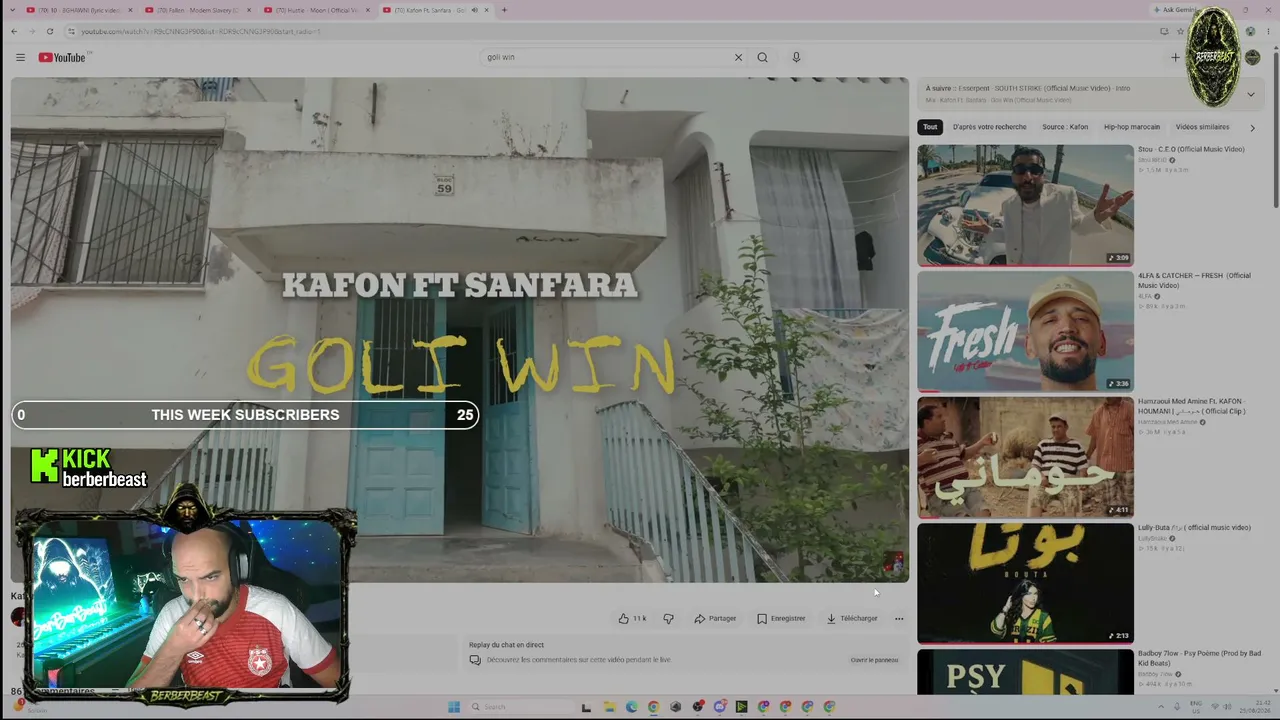The height and width of the screenshot is (720, 1280).
Task: Open the Hamzaoui Med Amine HOUMANI thumbnail
Action: pos(1025,457)
